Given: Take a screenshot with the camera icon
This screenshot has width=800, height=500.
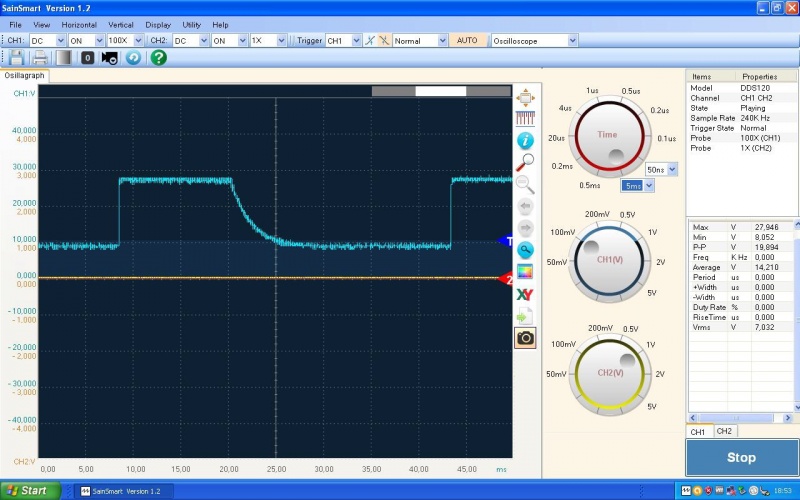Looking at the screenshot, I should 525,338.
